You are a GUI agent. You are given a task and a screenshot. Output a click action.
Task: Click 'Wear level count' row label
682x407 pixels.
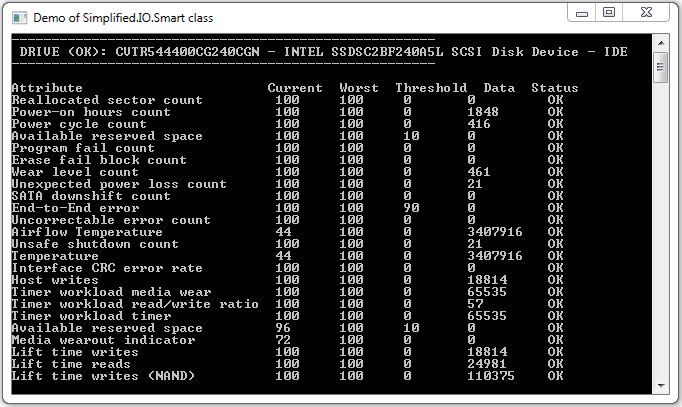click(x=75, y=172)
